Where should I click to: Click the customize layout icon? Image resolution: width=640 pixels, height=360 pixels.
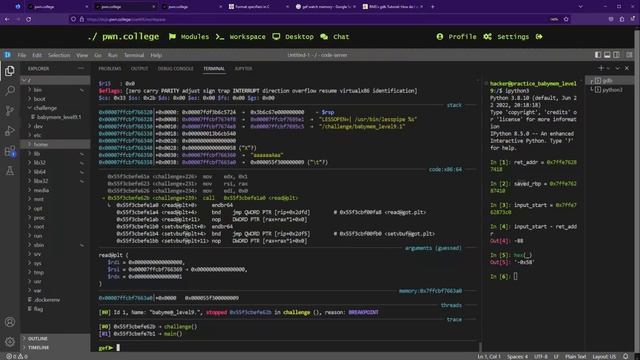coord(629,55)
